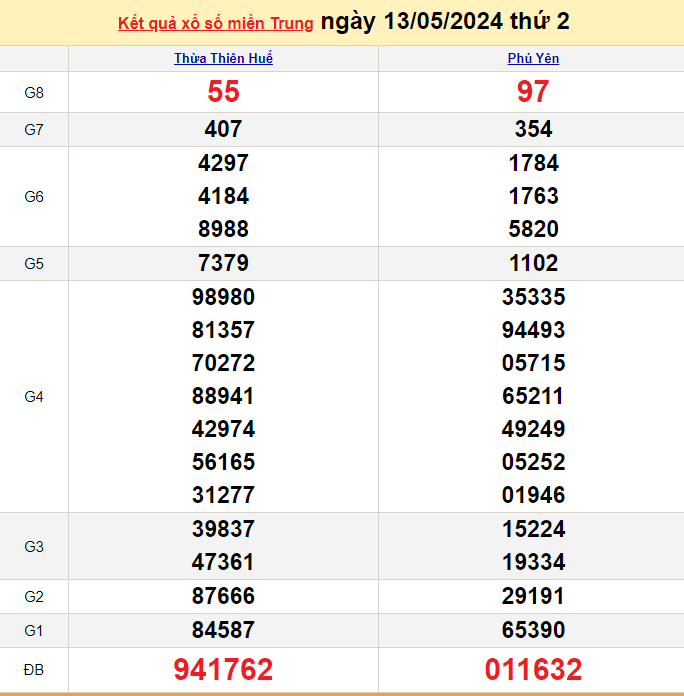The height and width of the screenshot is (696, 684).
Task: Click G4 number 94493
Action: tap(533, 330)
